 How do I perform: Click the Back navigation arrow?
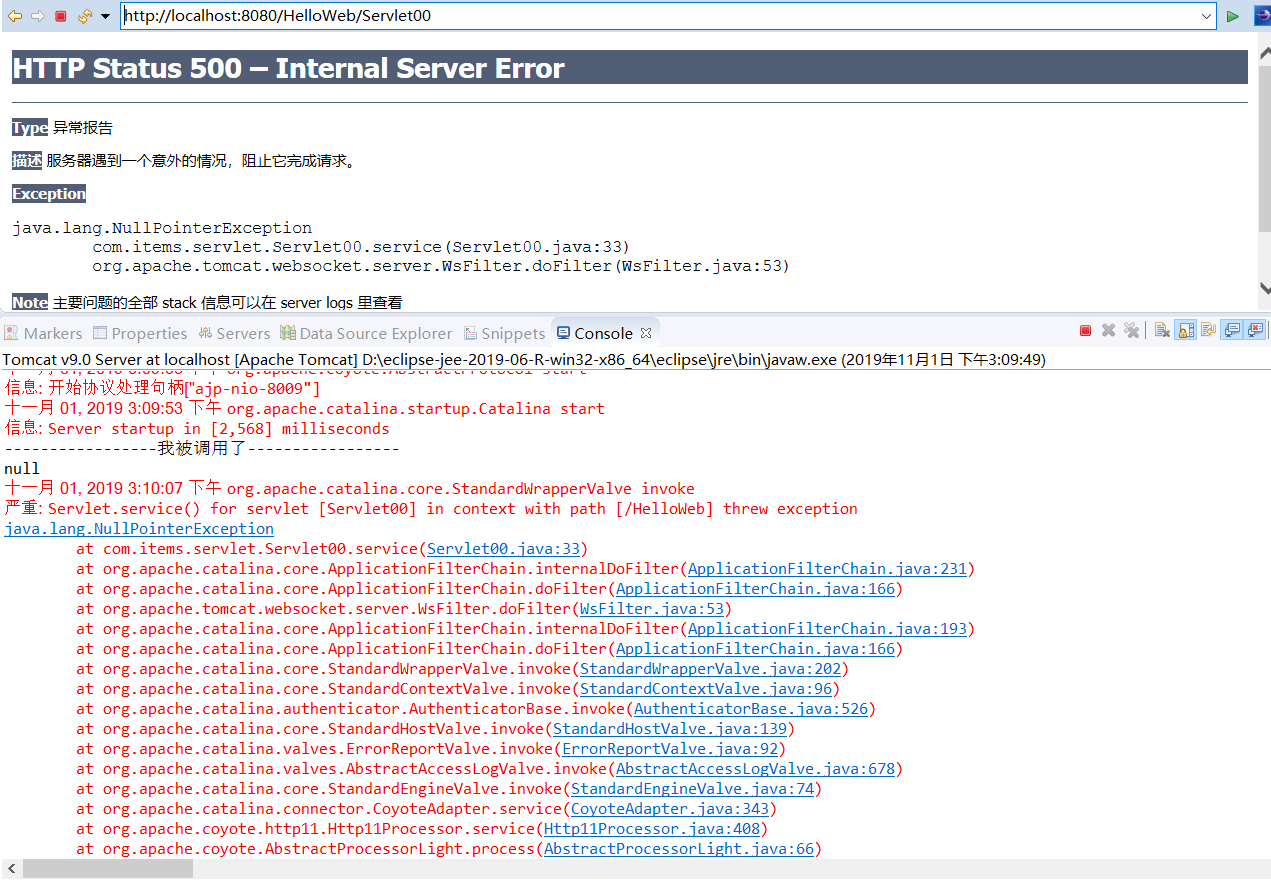click(x=13, y=16)
